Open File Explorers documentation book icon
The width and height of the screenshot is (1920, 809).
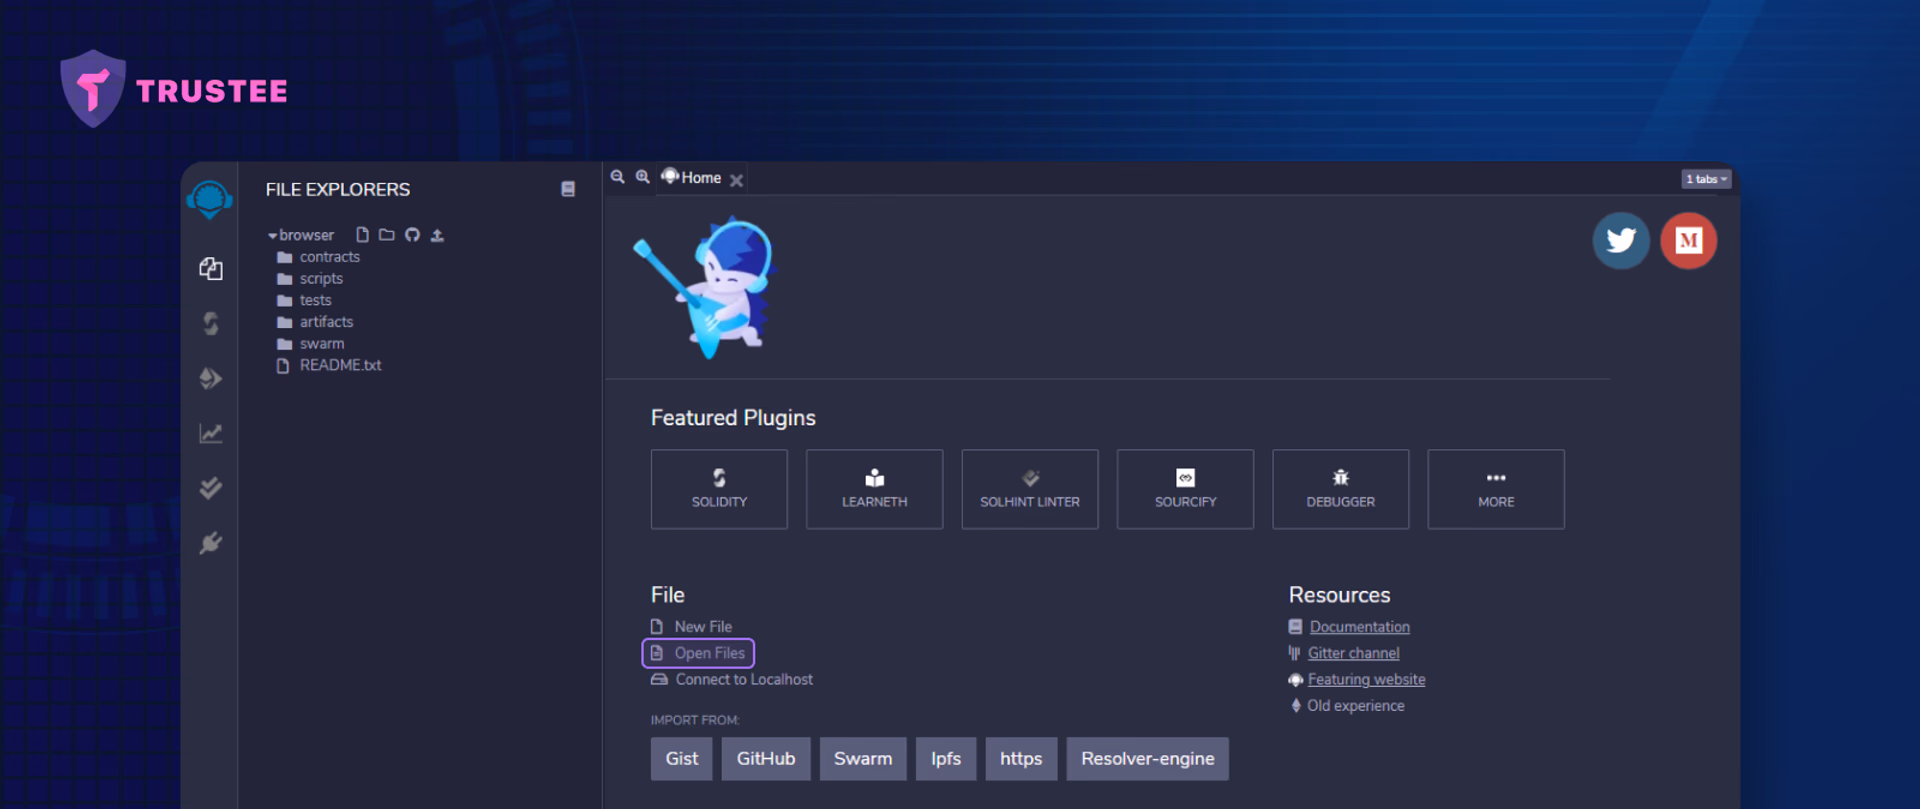pos(568,189)
